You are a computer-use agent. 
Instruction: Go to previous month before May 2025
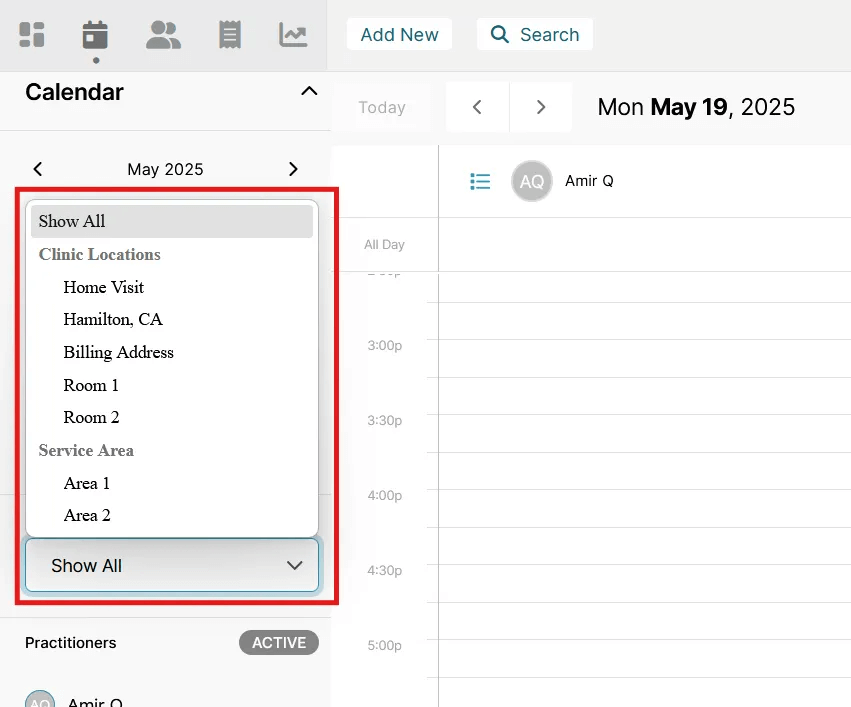37,169
